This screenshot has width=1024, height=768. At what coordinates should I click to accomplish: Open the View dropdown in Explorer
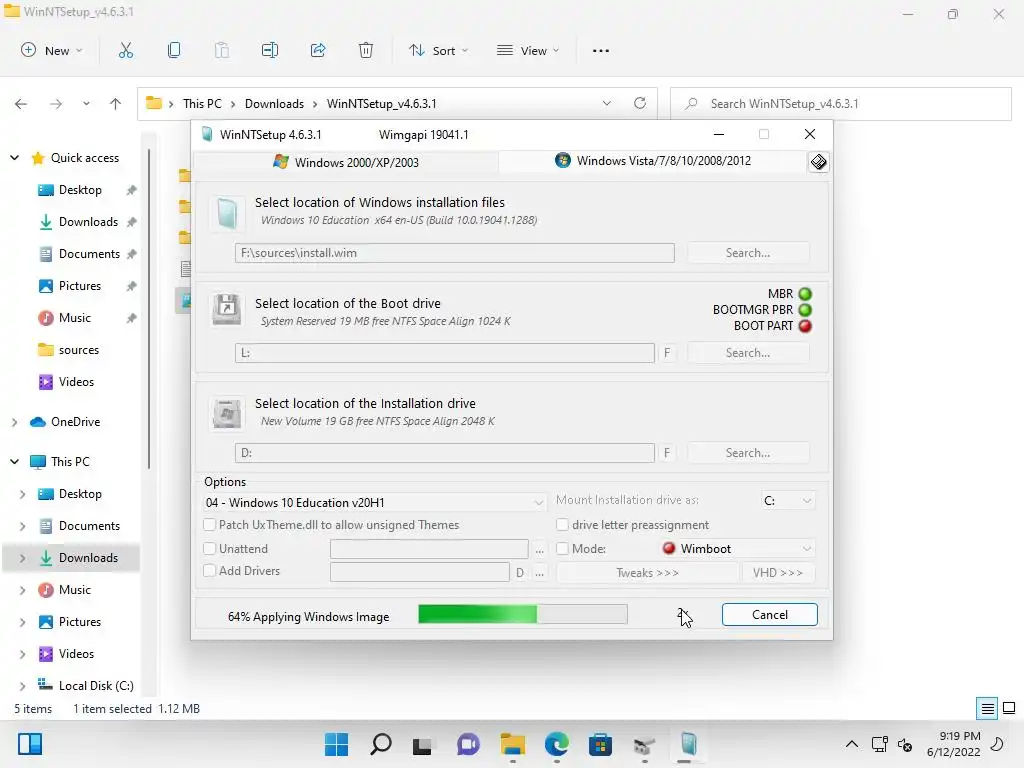528,50
